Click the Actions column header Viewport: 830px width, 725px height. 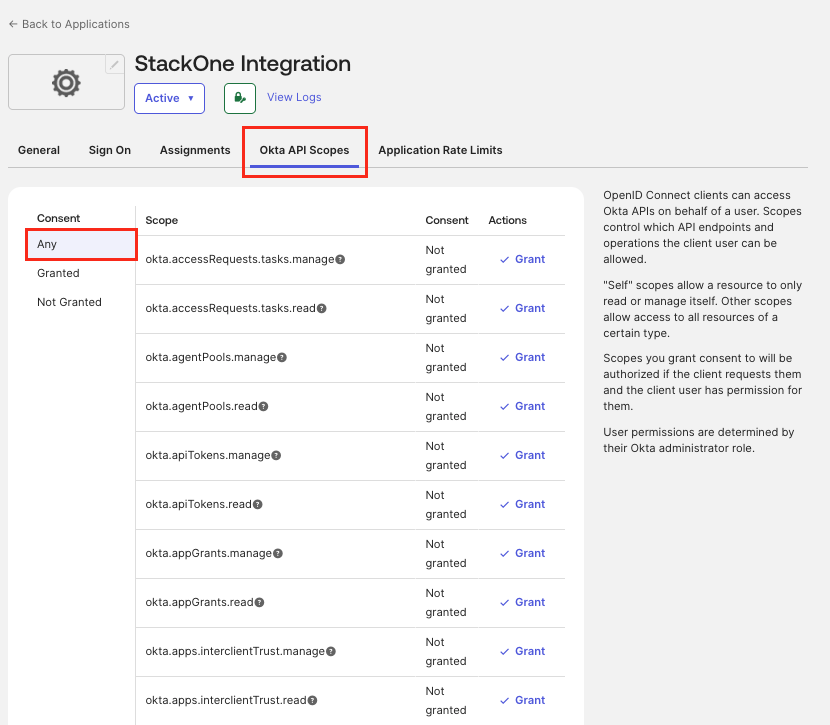pos(507,220)
